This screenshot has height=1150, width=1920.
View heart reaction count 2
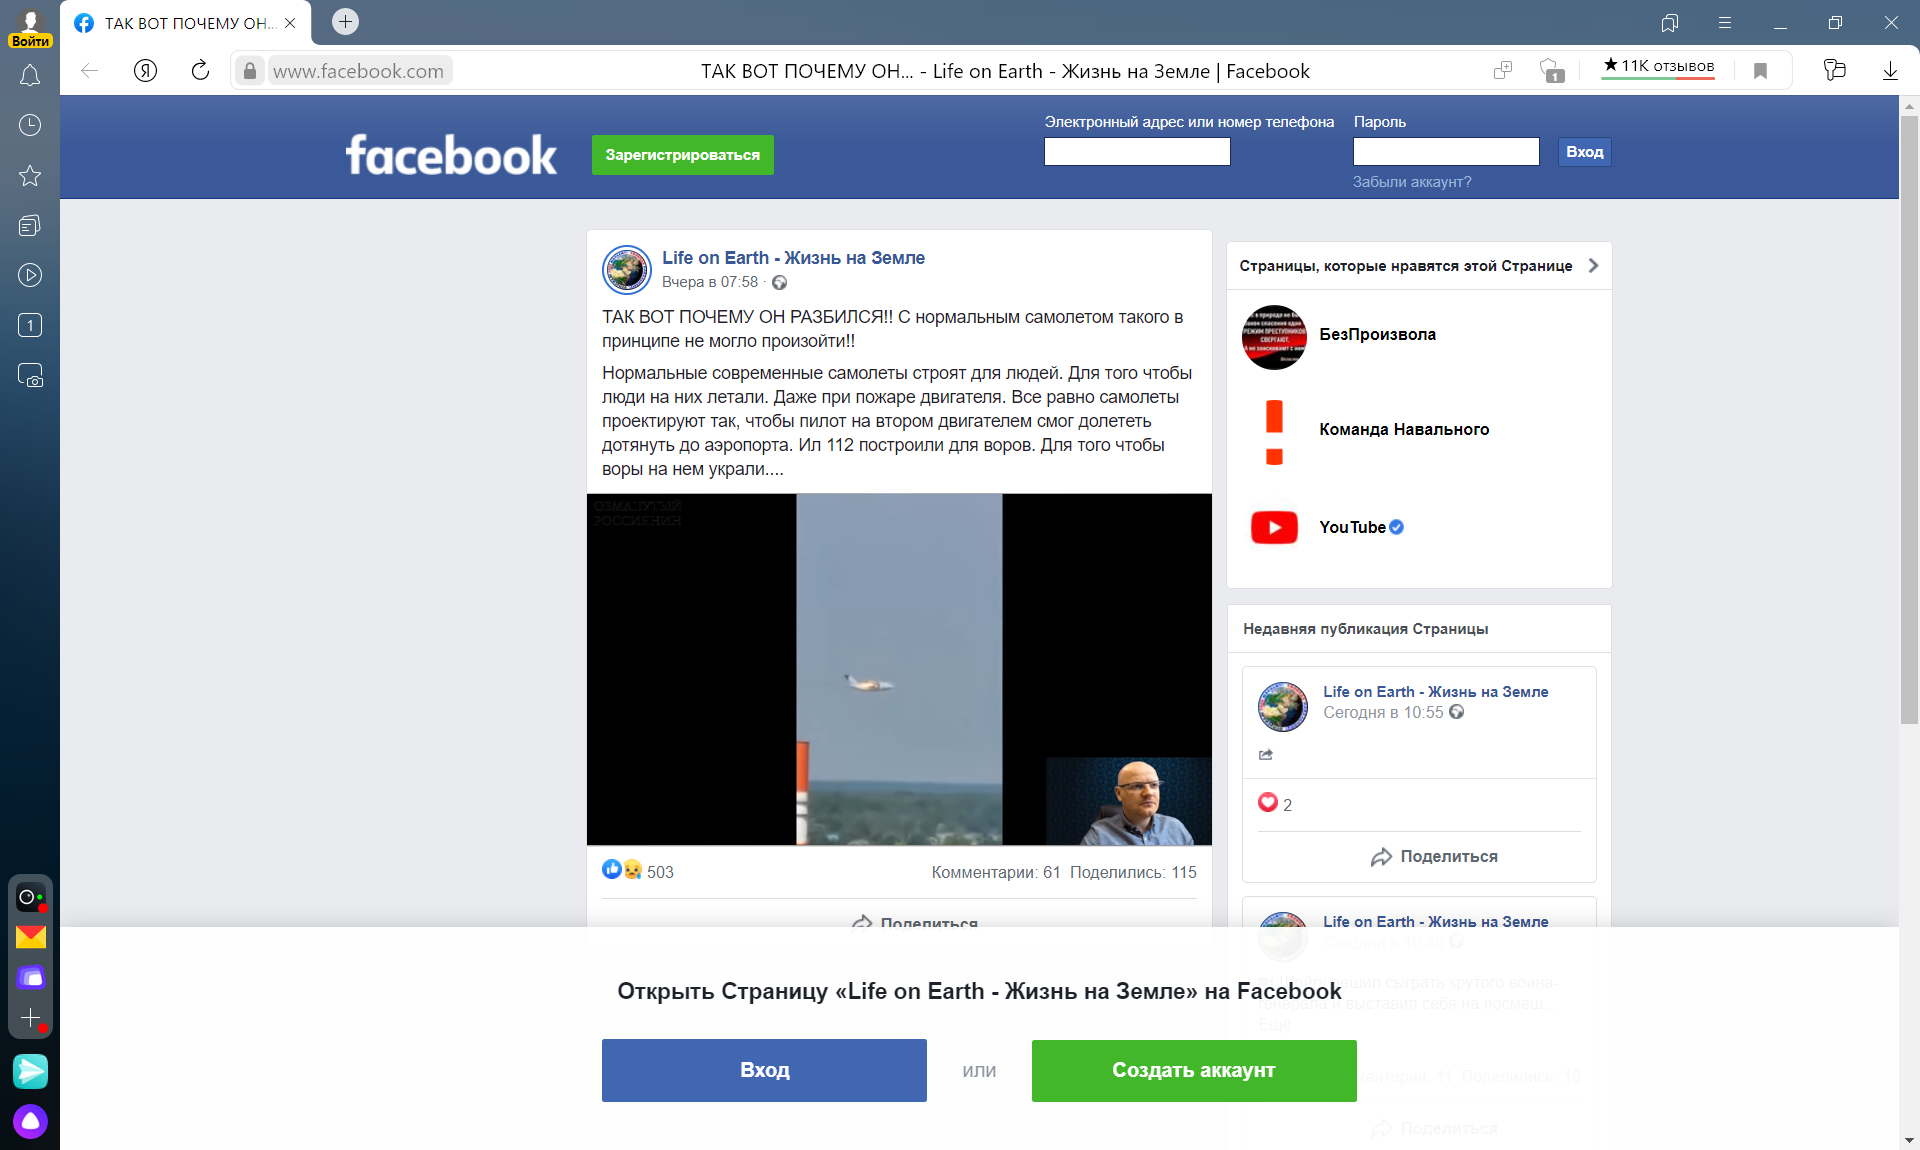(1275, 803)
